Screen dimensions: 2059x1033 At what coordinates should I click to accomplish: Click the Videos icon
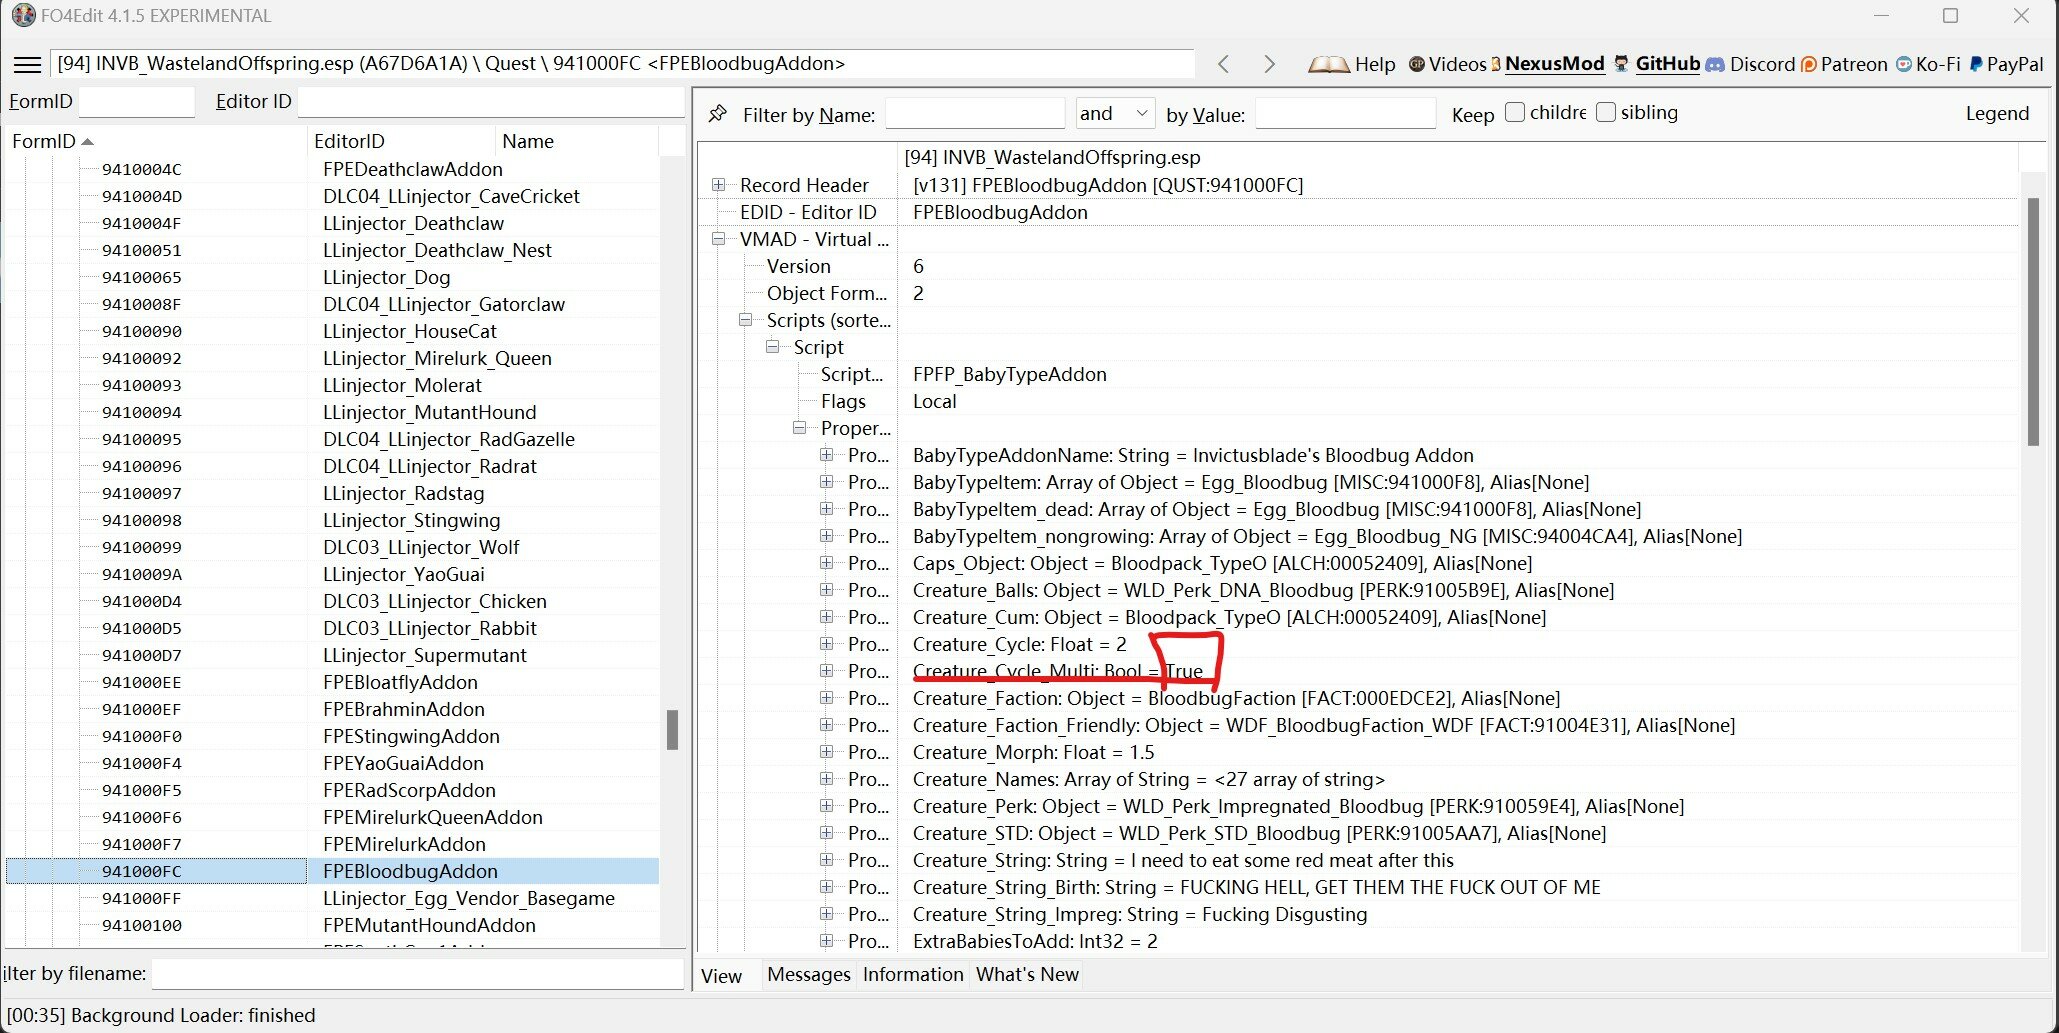[x=1418, y=63]
